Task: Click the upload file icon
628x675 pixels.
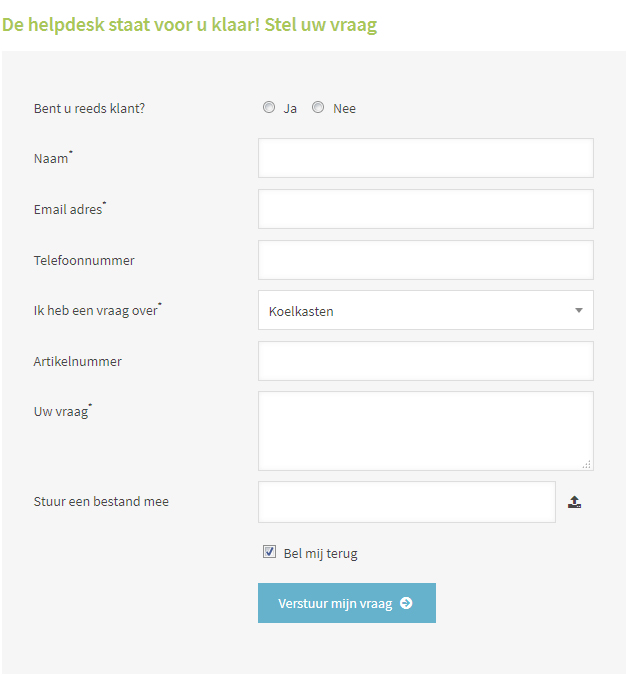Action: [x=574, y=502]
